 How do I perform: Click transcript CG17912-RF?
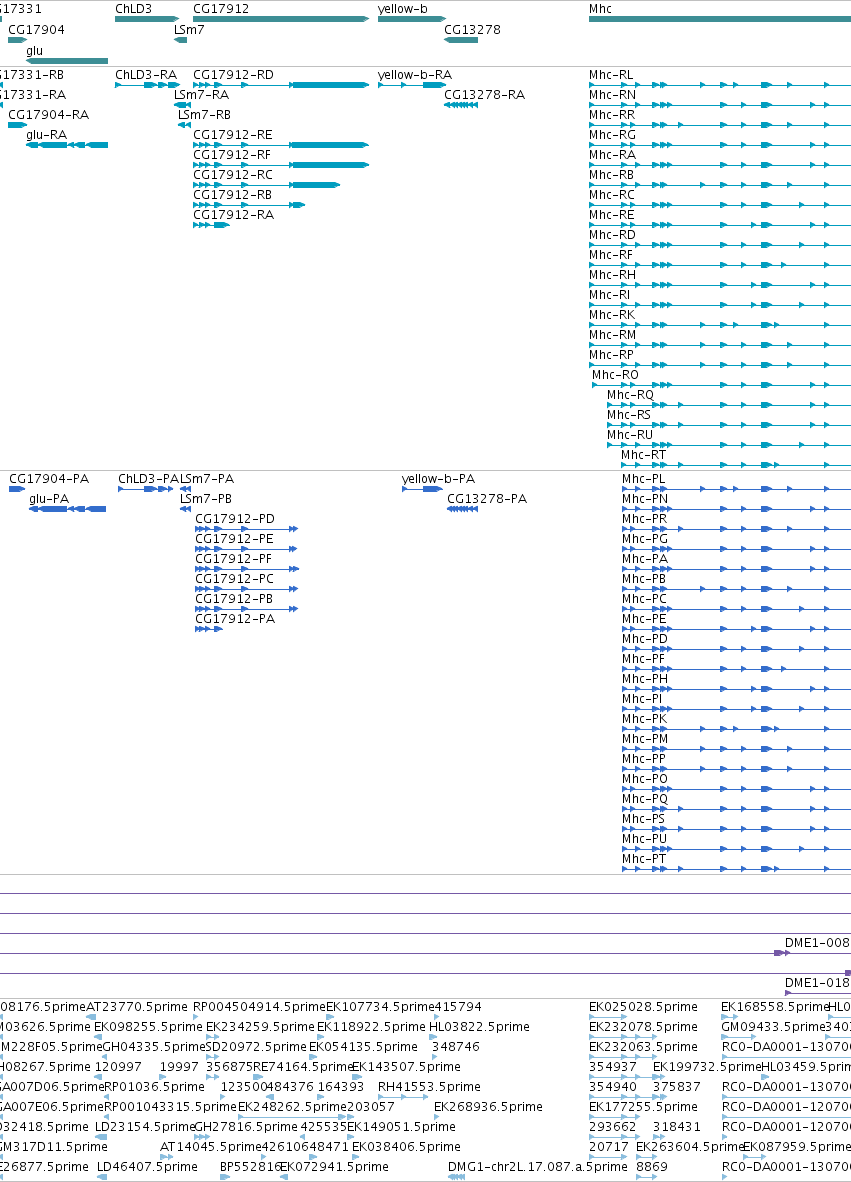232,155
